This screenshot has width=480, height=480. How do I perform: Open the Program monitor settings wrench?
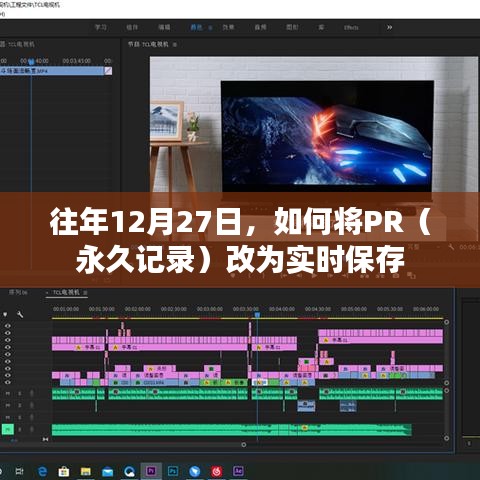click(451, 247)
